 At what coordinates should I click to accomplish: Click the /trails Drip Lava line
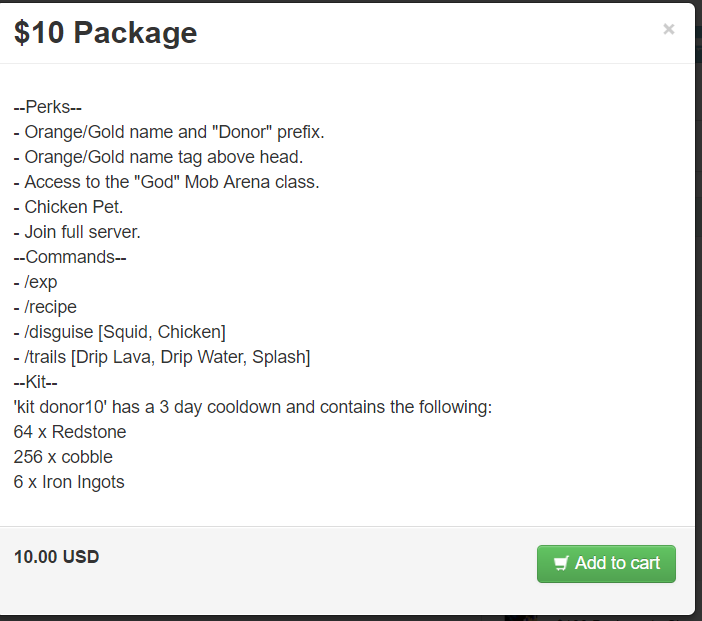(162, 357)
